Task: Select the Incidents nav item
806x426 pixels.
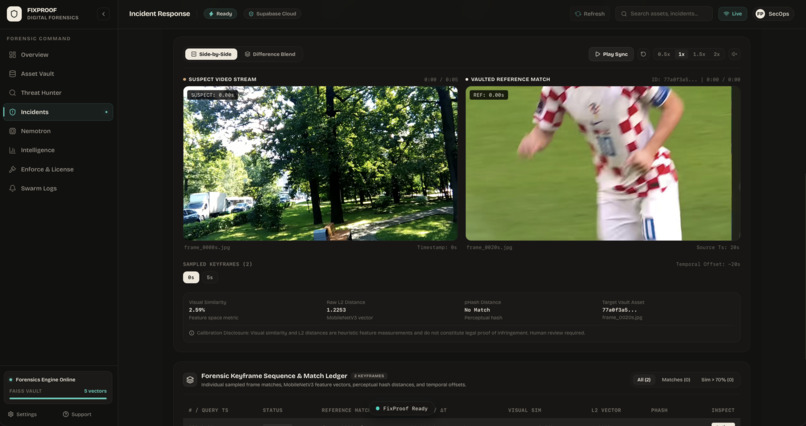Action: (58, 112)
